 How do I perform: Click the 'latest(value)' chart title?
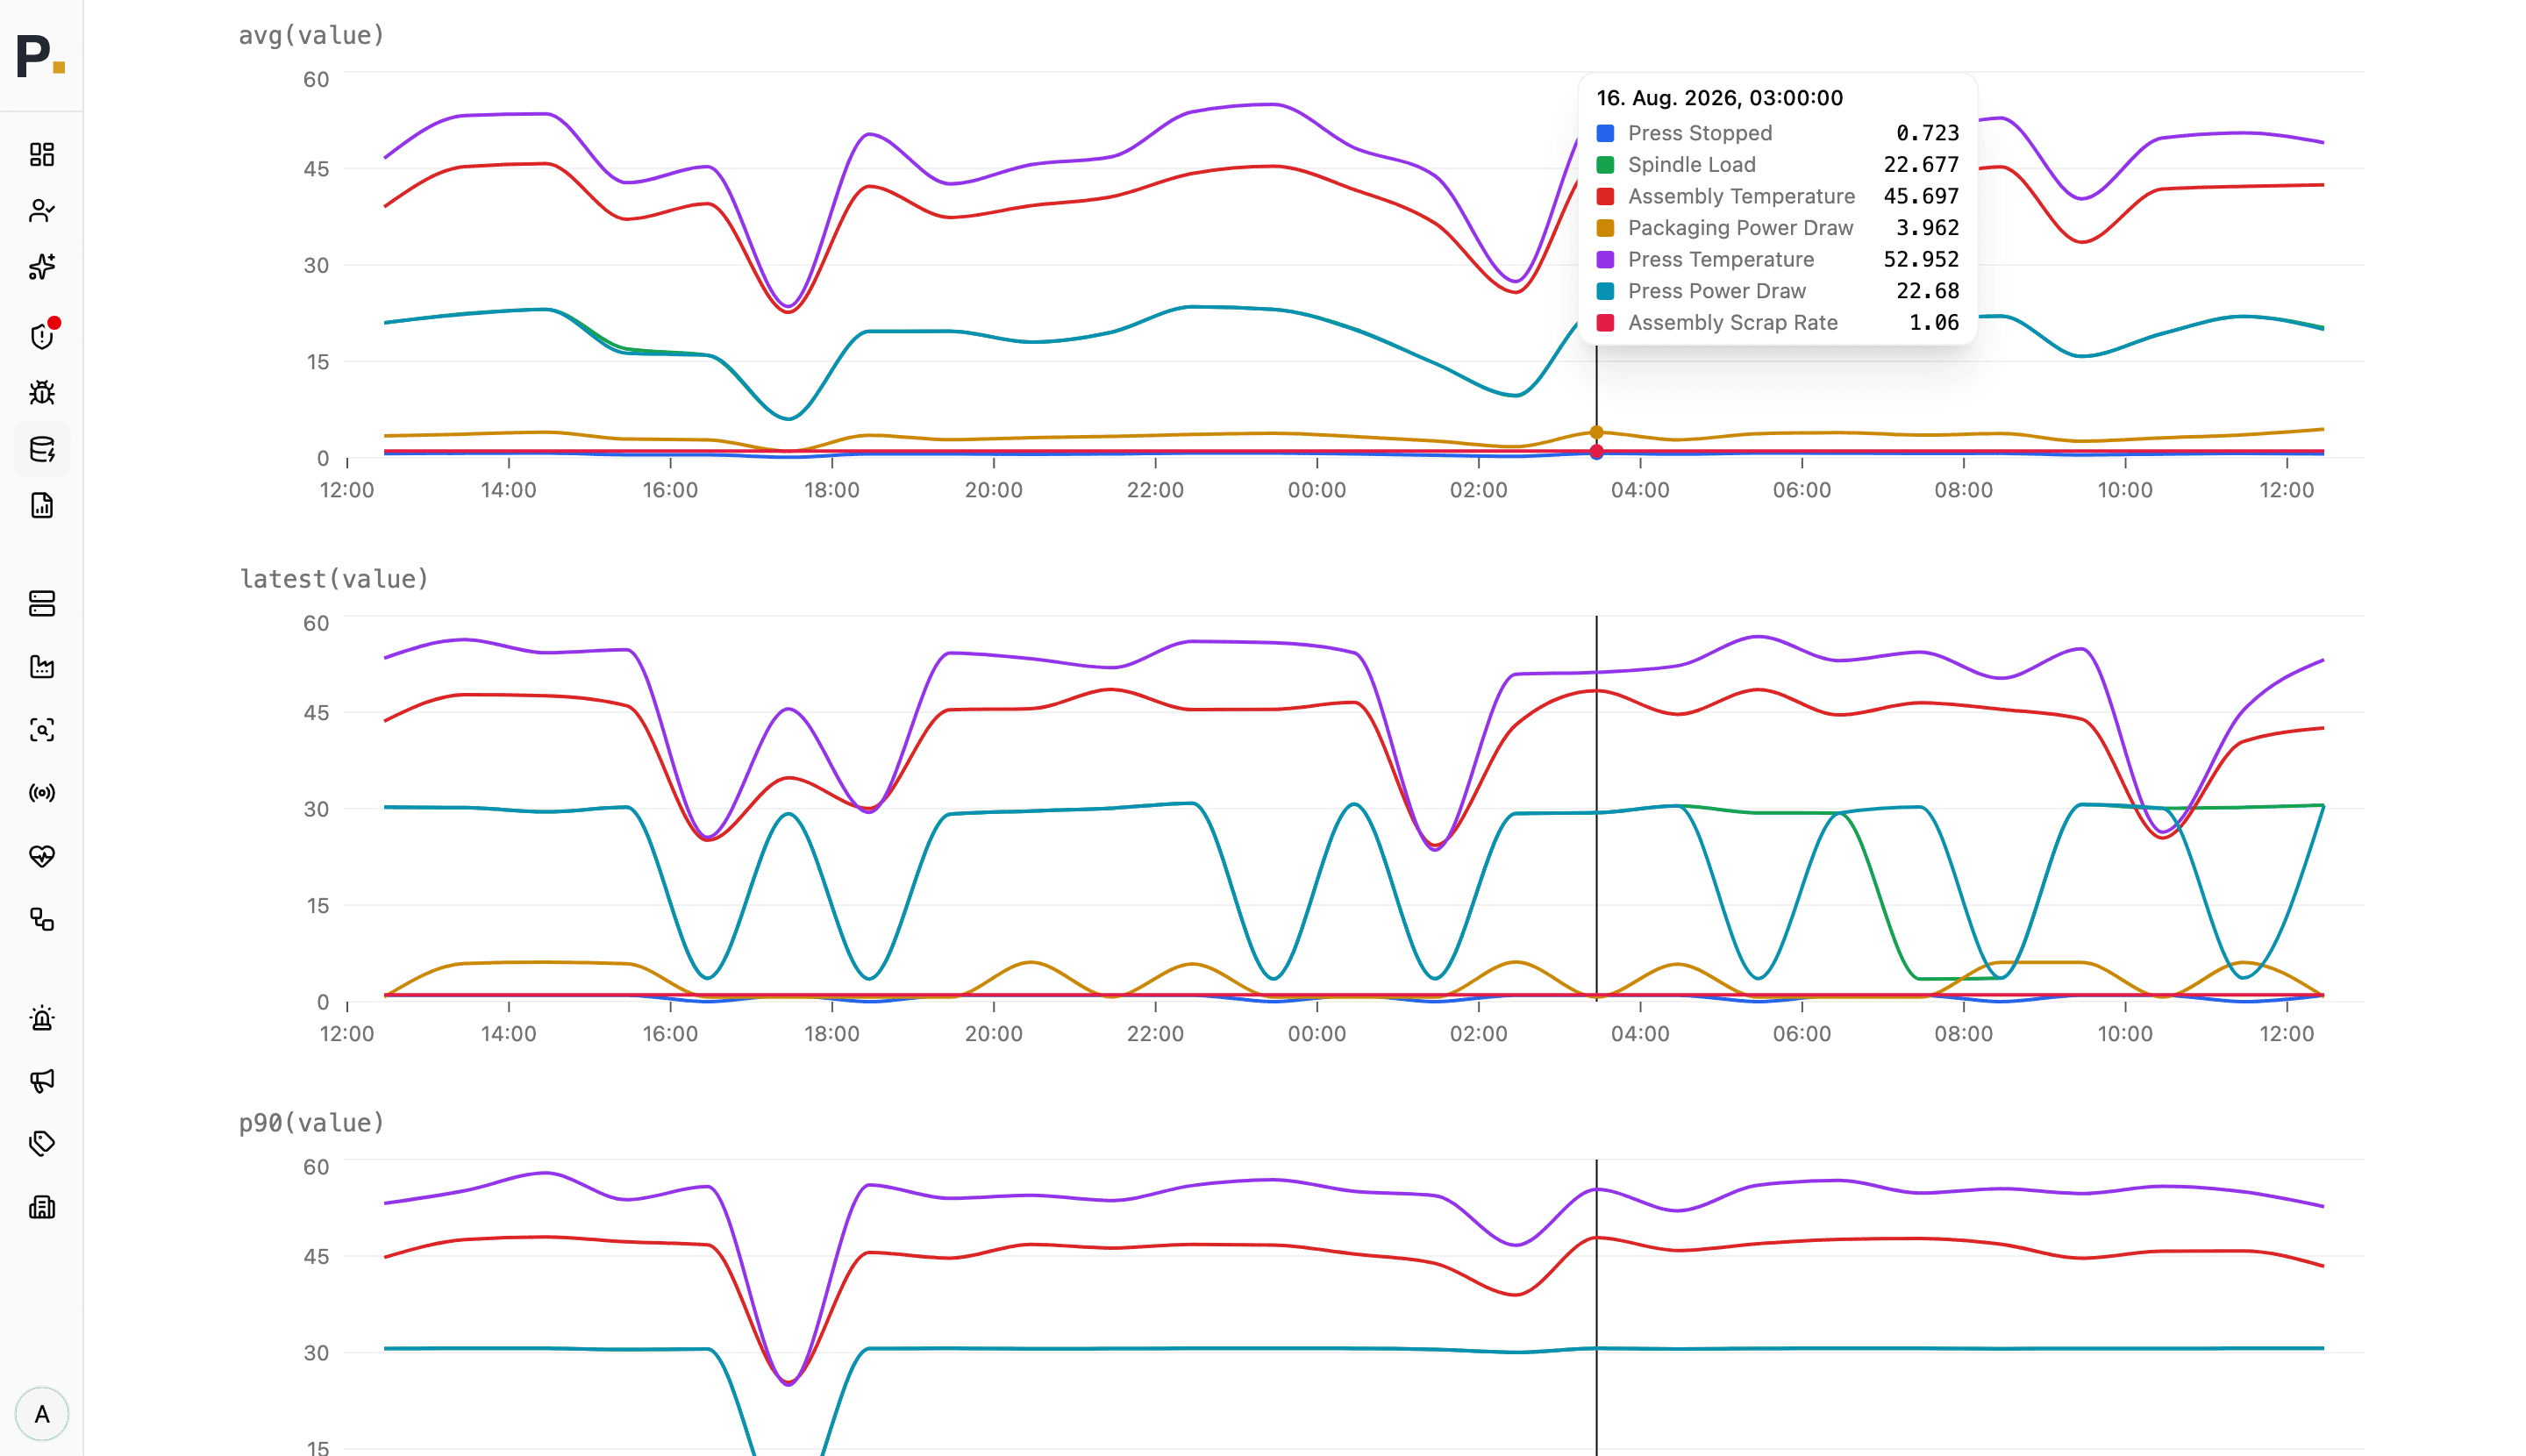[x=334, y=580]
